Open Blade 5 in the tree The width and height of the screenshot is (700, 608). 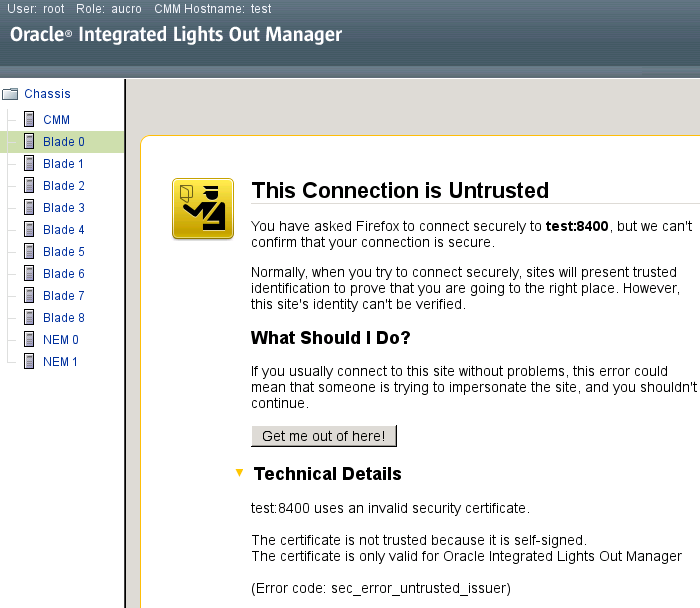tap(64, 251)
